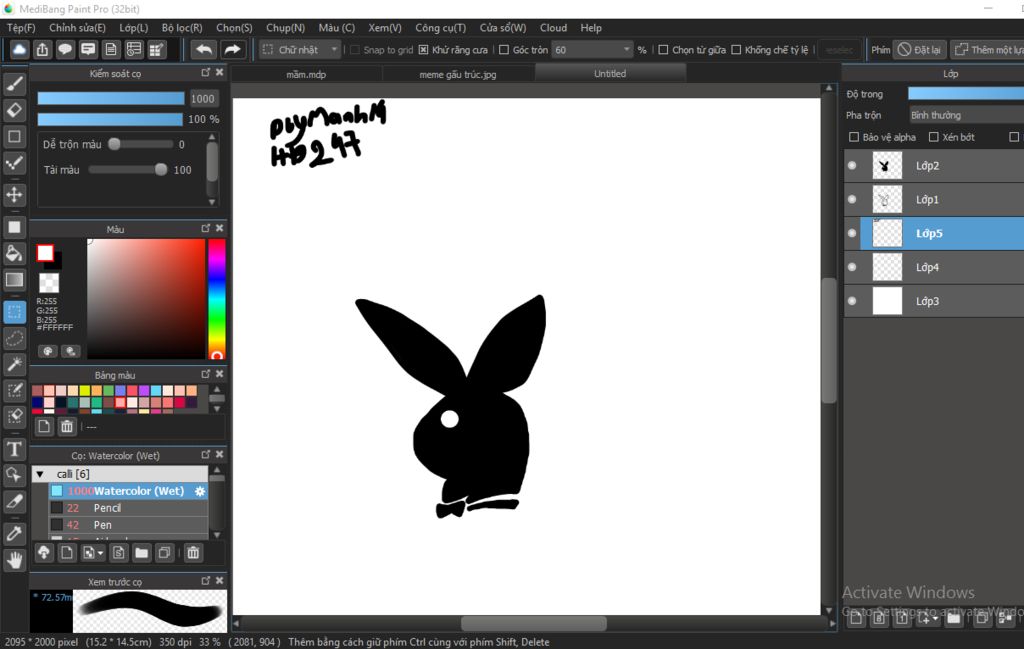
Task: Select the Fill rectangle tool
Action: tap(14, 227)
